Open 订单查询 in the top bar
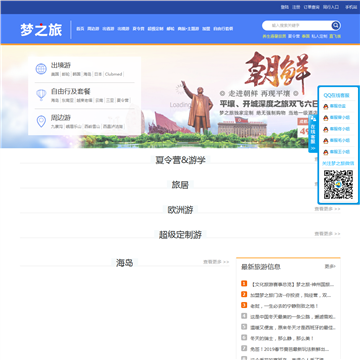The height and width of the screenshot is (360, 360). (311, 7)
